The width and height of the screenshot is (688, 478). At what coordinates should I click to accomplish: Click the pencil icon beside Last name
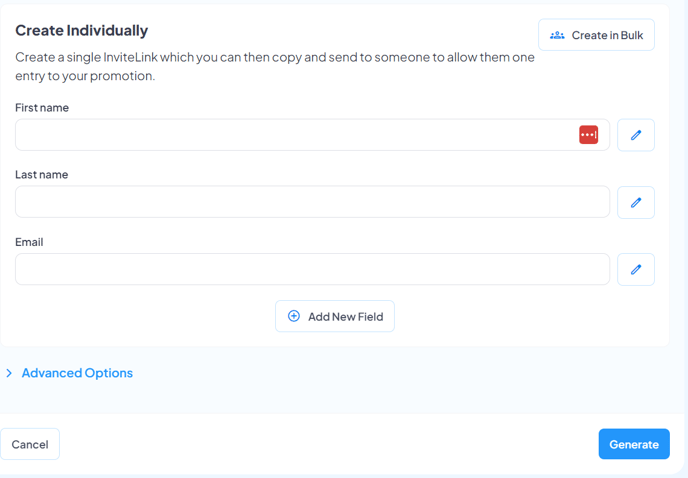(636, 202)
